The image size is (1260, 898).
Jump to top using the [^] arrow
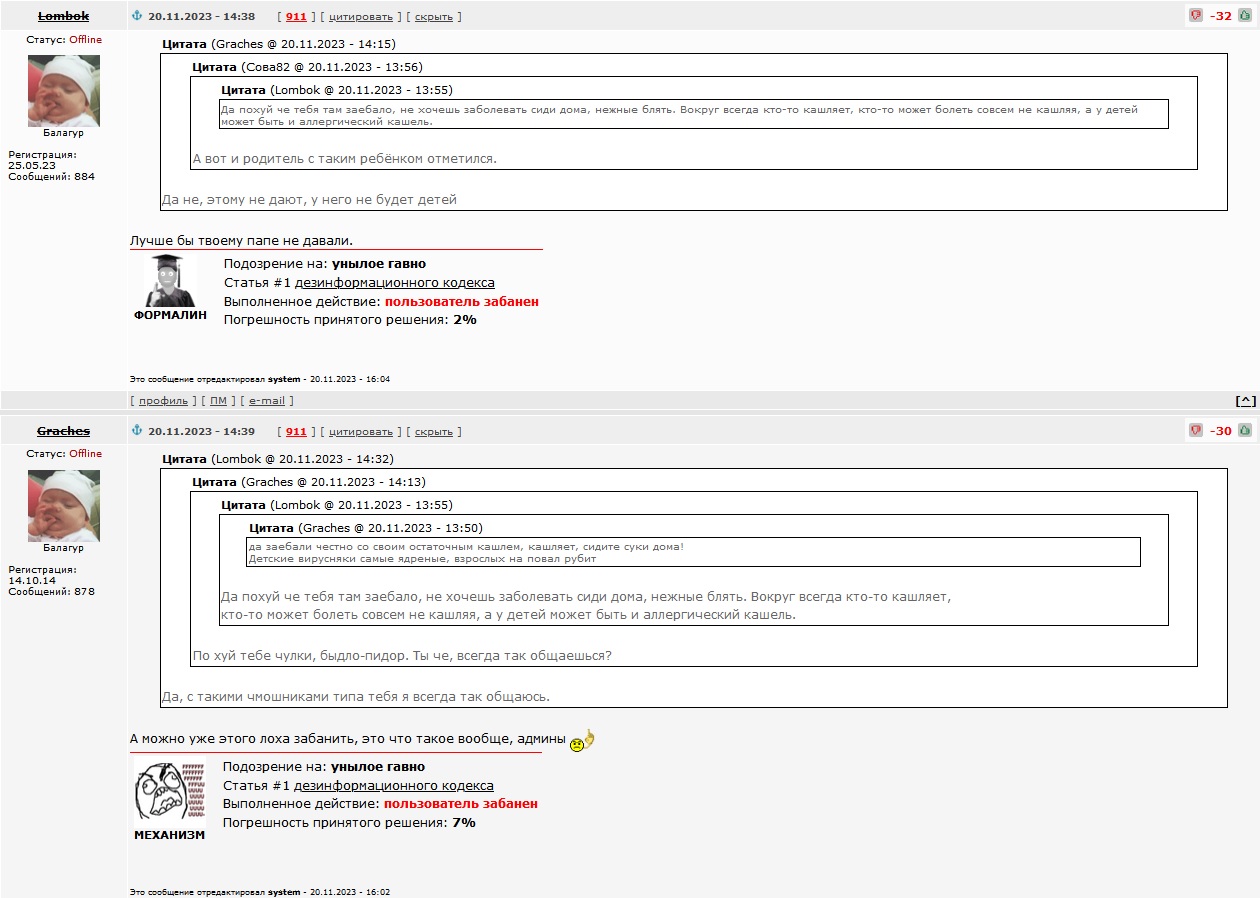tap(1245, 401)
